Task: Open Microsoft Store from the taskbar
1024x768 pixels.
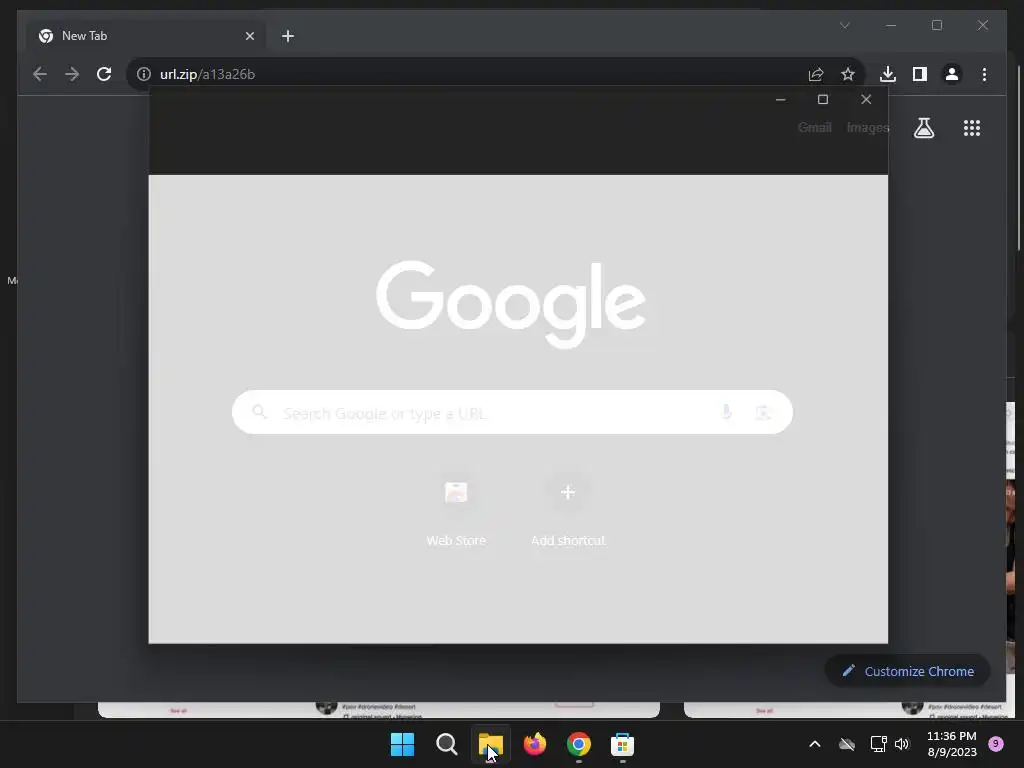Action: pos(622,744)
